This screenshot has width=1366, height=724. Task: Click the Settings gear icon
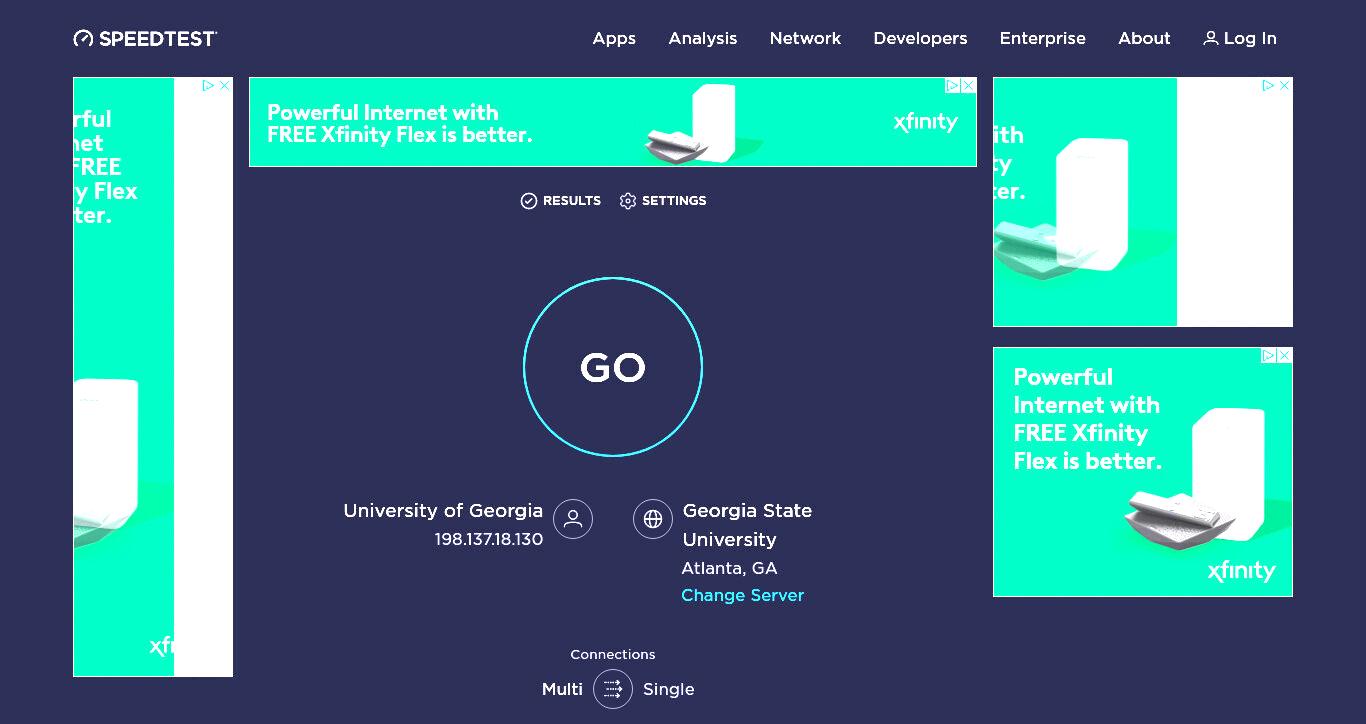[628, 201]
